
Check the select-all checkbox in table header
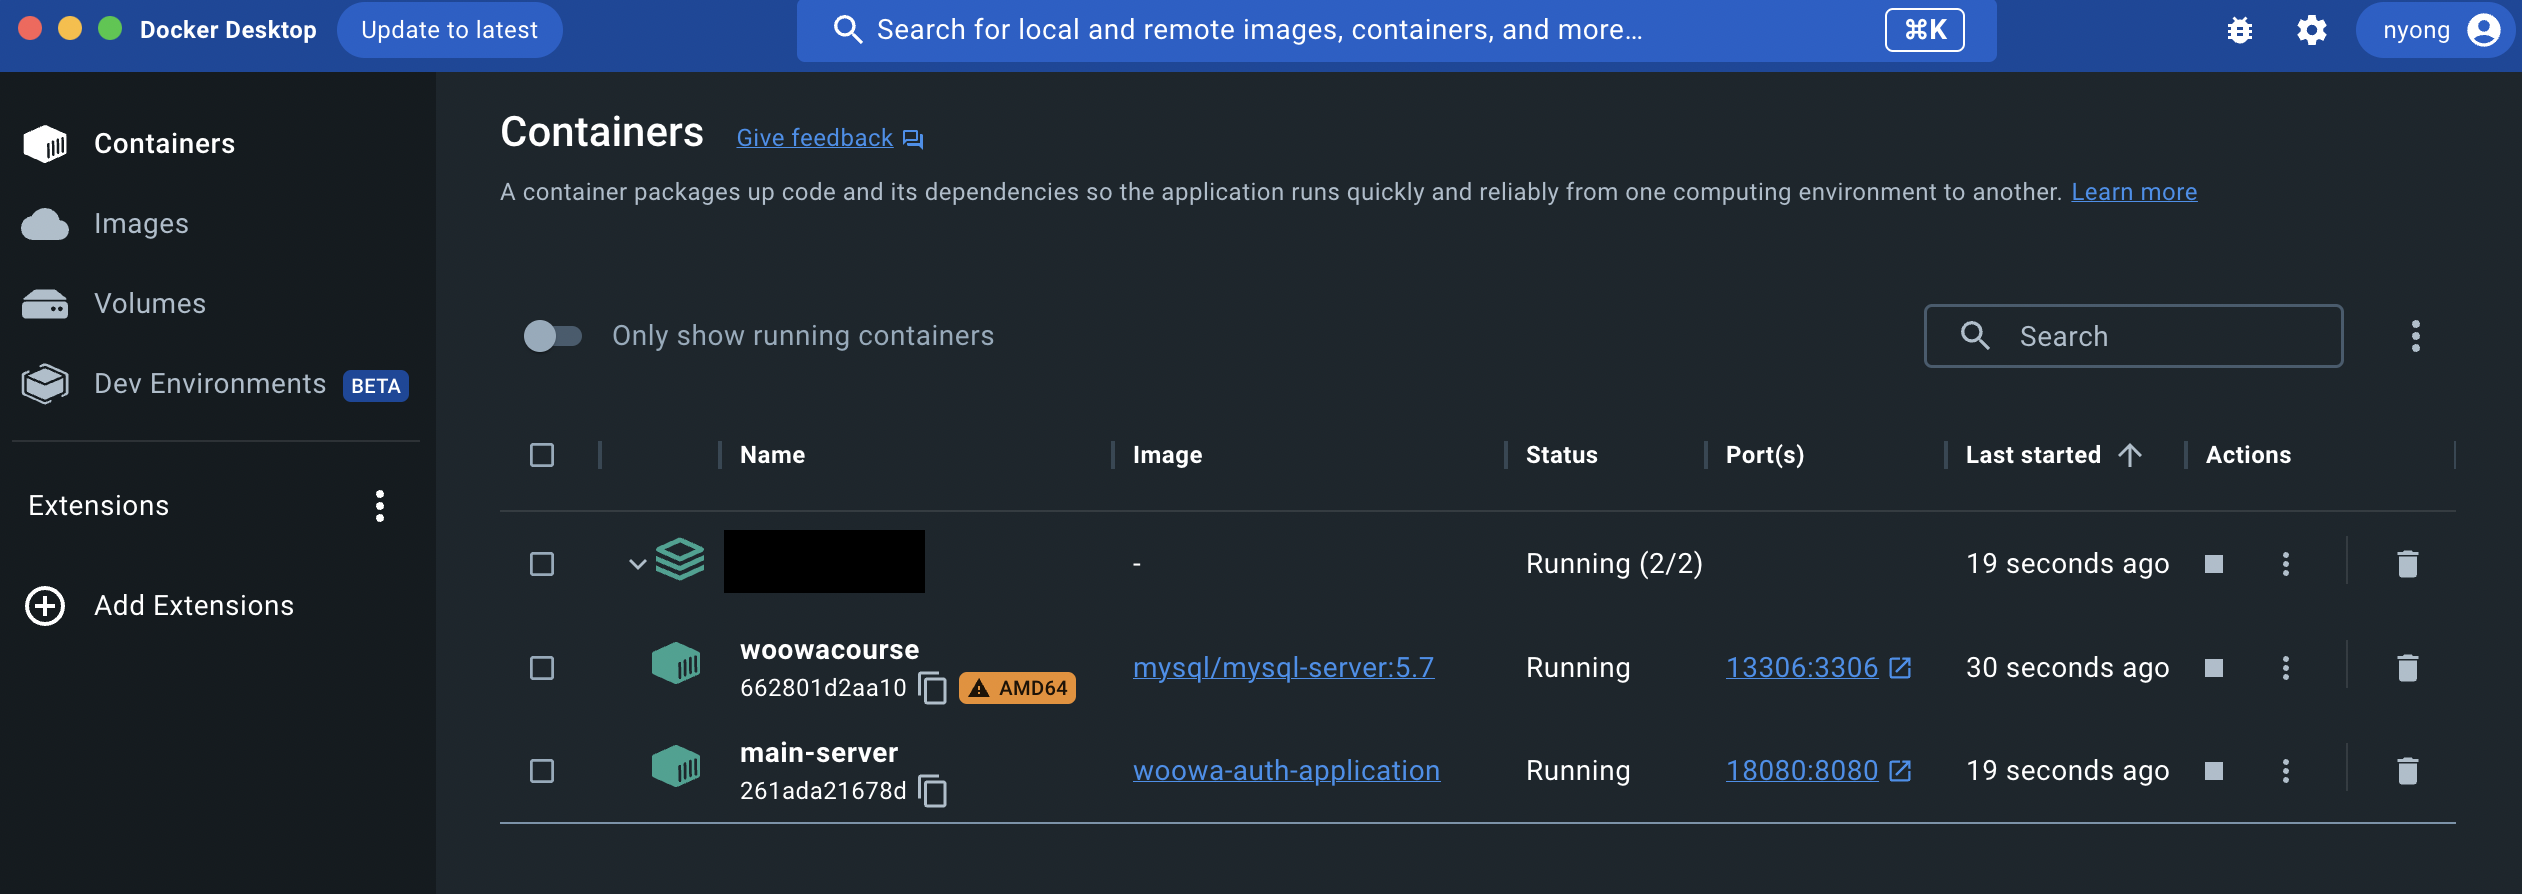point(542,455)
